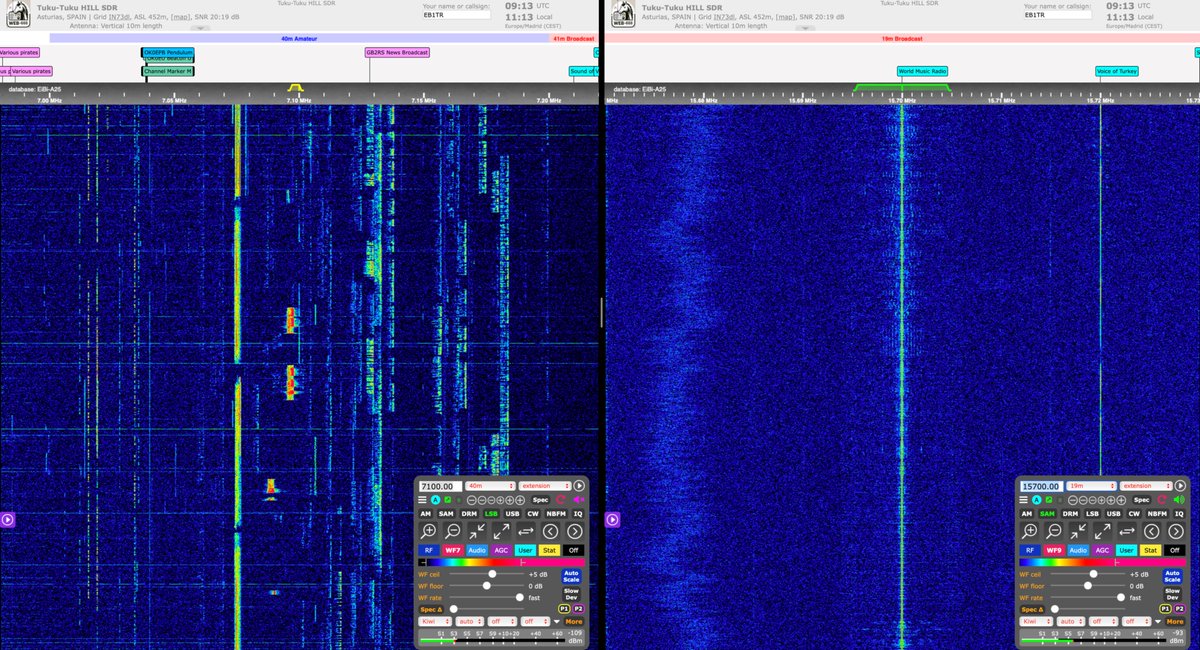Select IQ mode in right panel
Screen dimensions: 1200x650
(1179, 514)
